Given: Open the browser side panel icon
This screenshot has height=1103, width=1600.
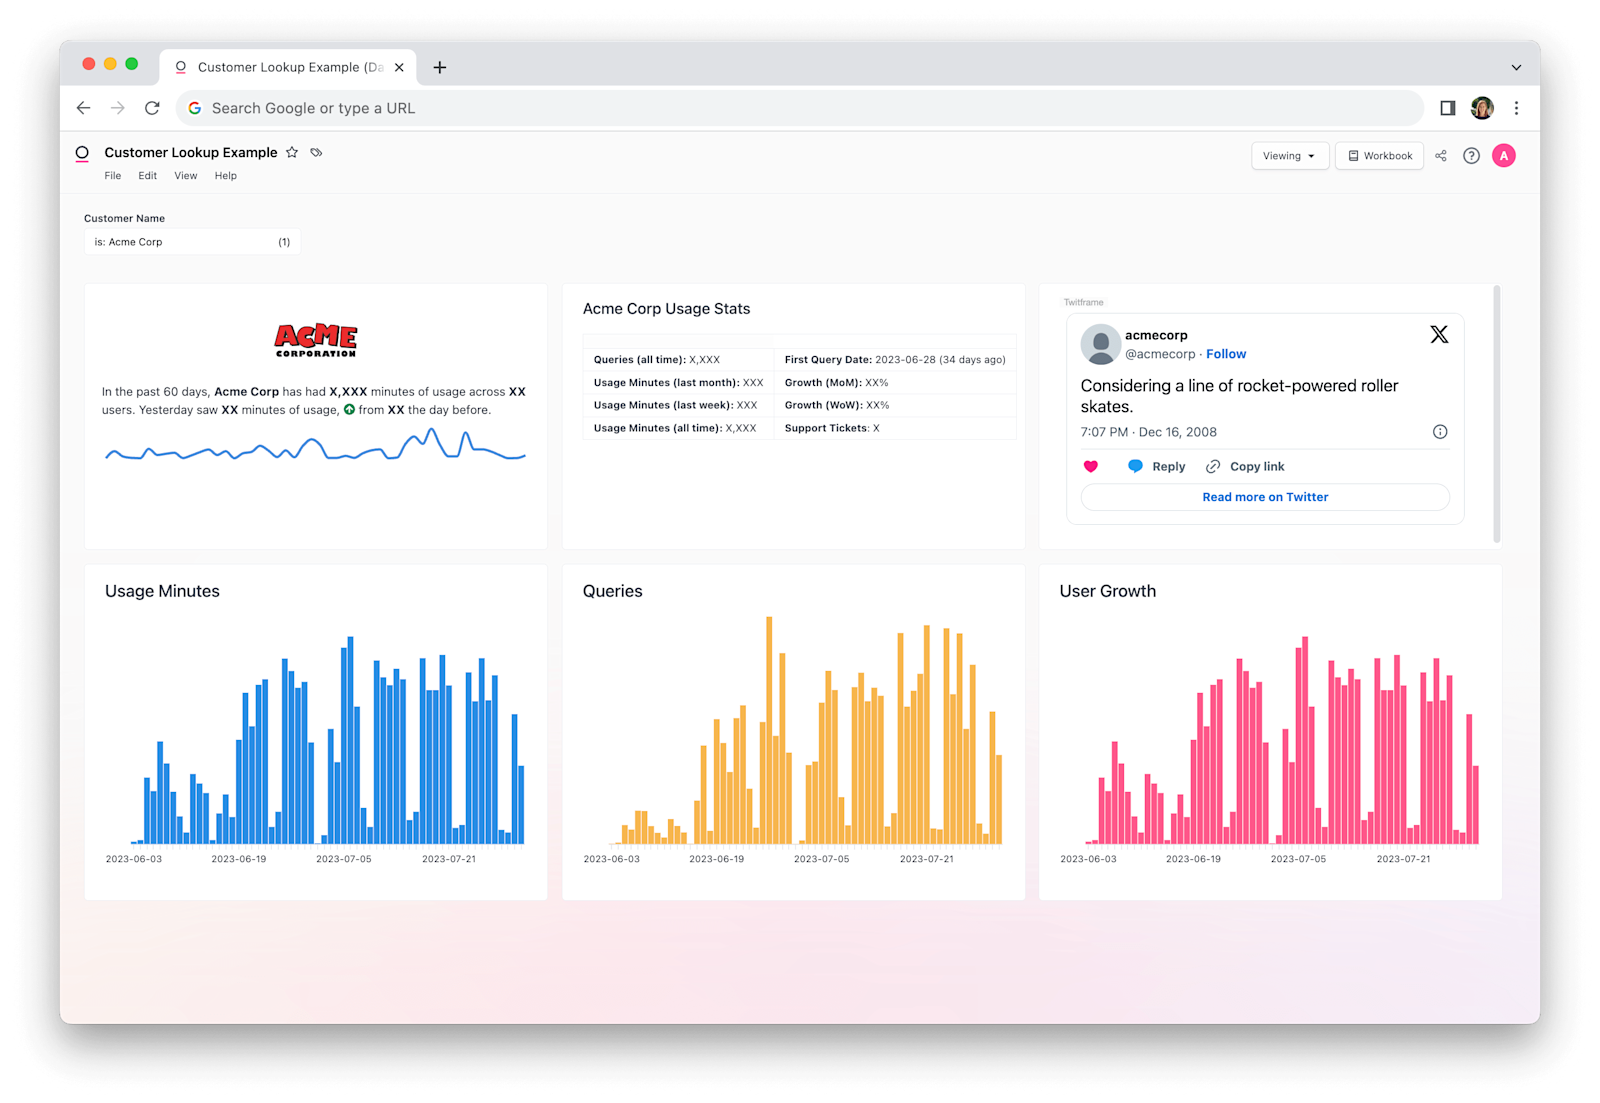Looking at the screenshot, I should pos(1447,108).
